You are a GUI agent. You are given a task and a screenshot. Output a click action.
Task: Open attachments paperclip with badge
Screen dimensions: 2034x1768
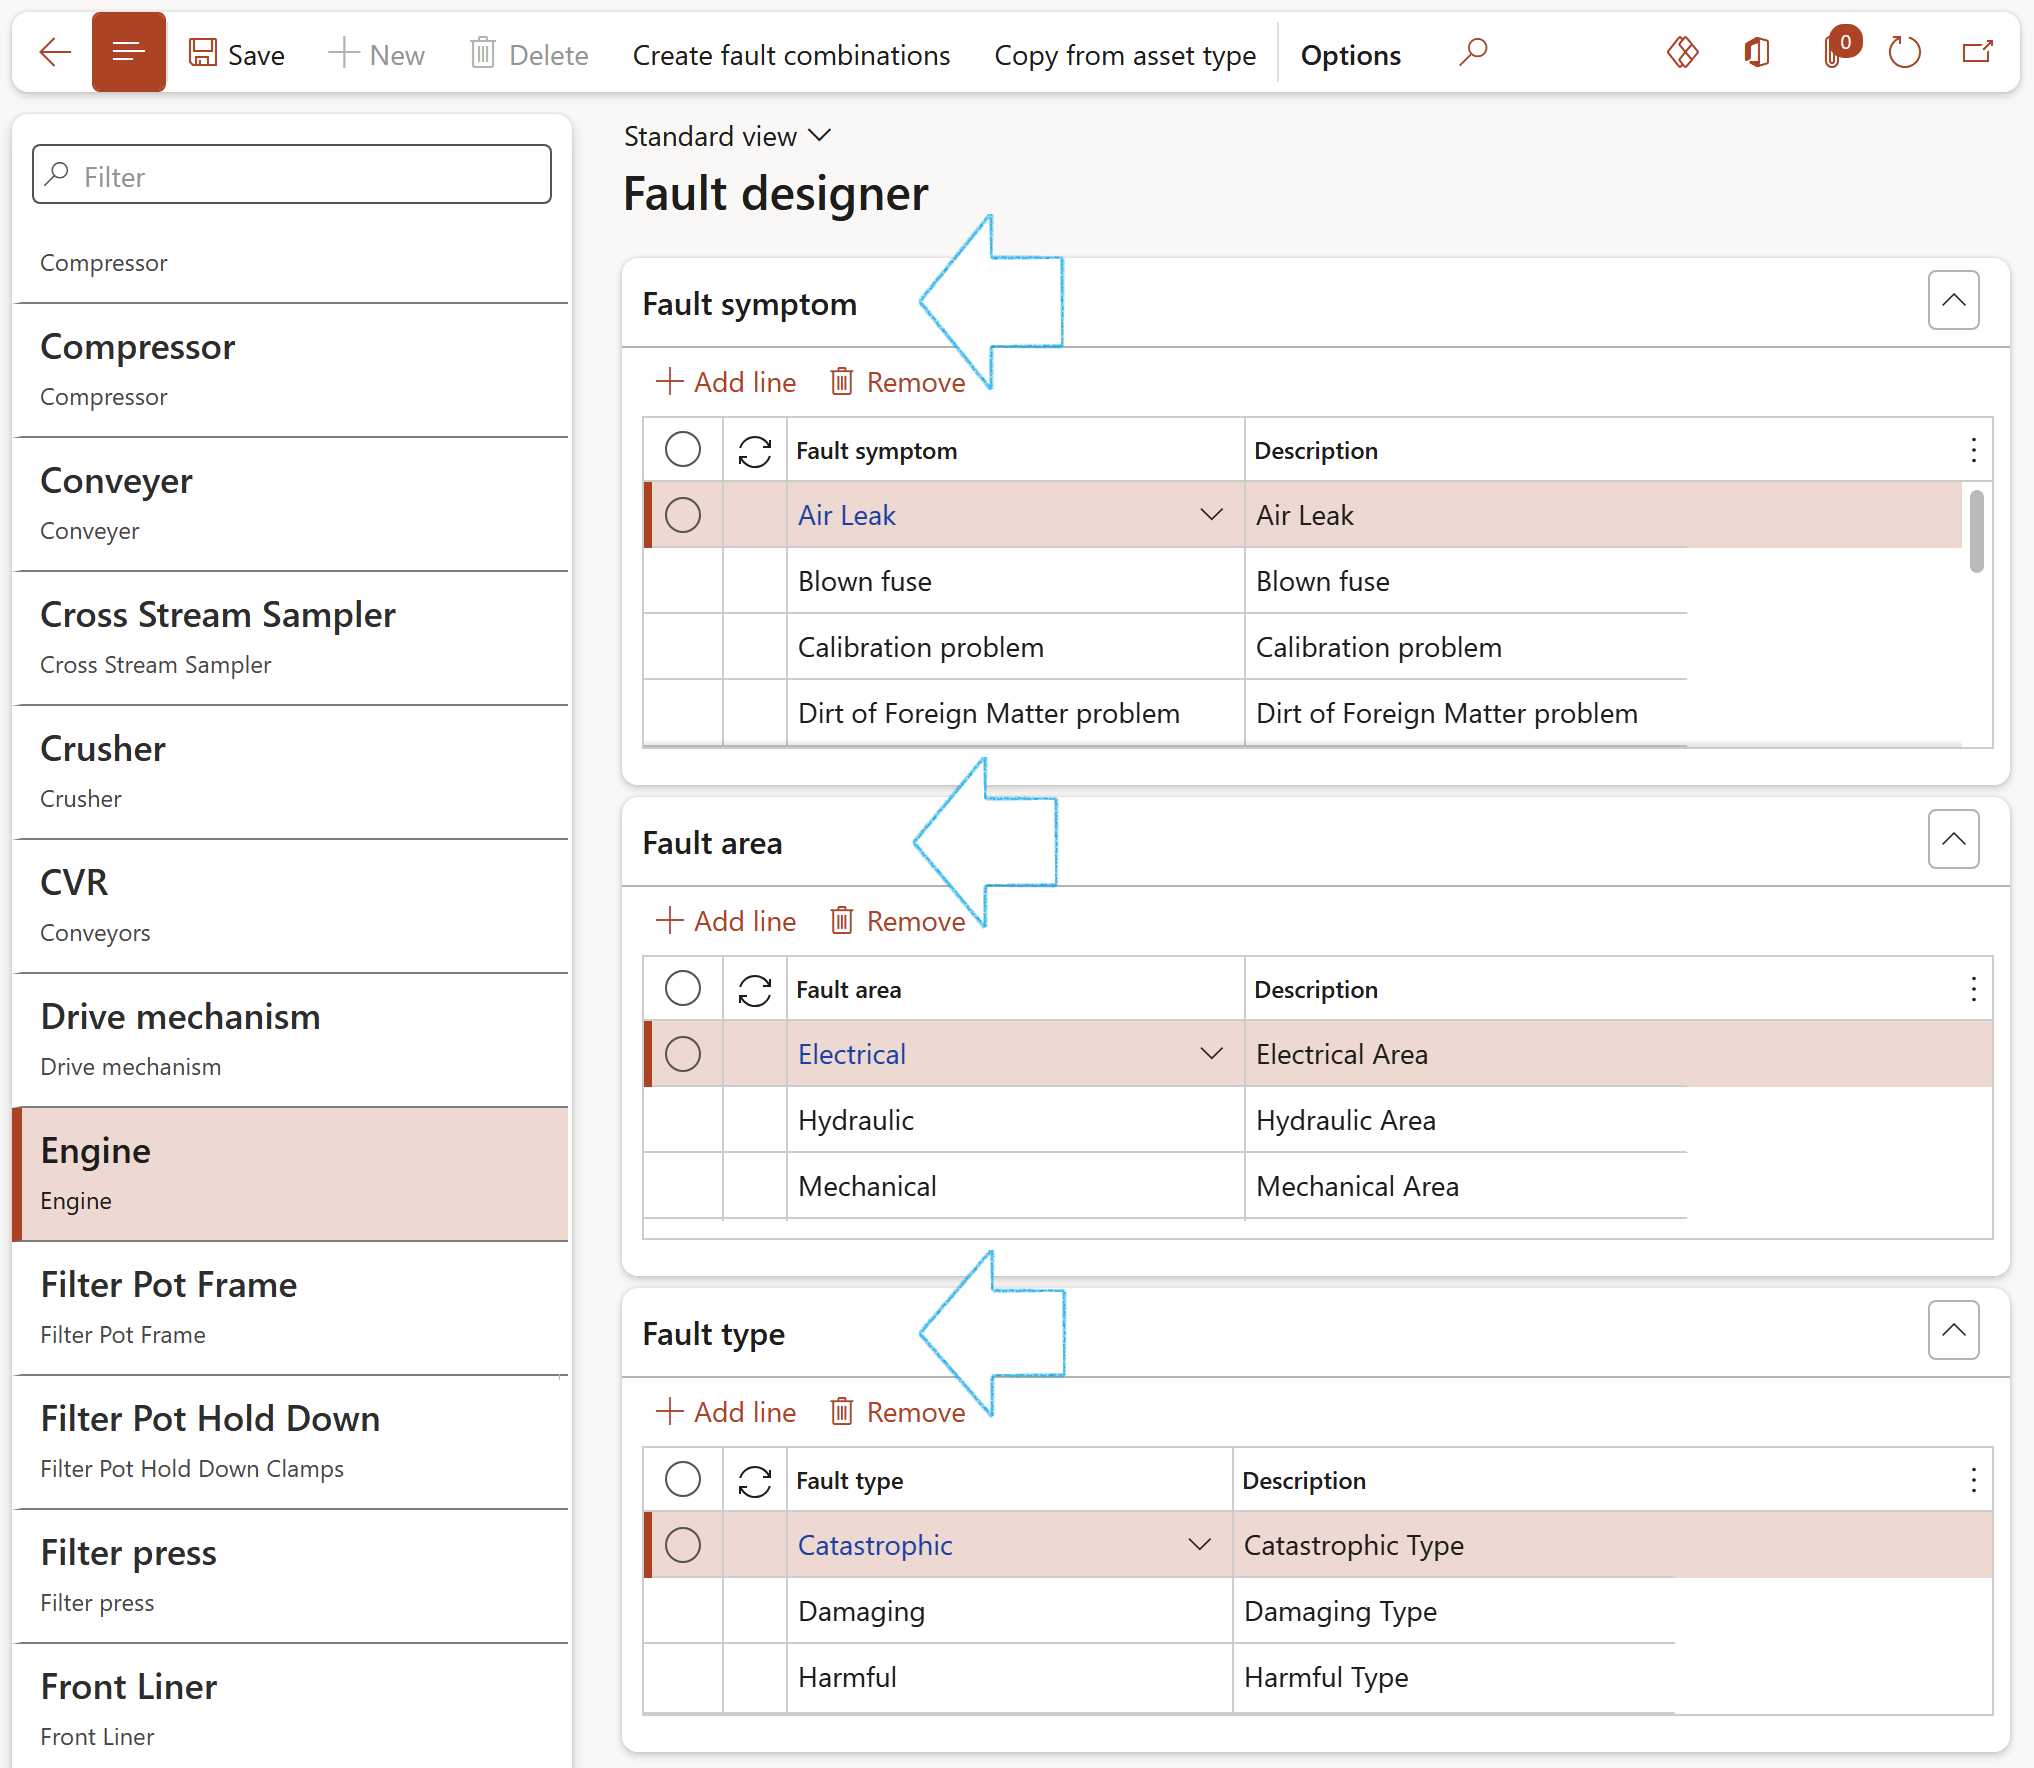1835,52
